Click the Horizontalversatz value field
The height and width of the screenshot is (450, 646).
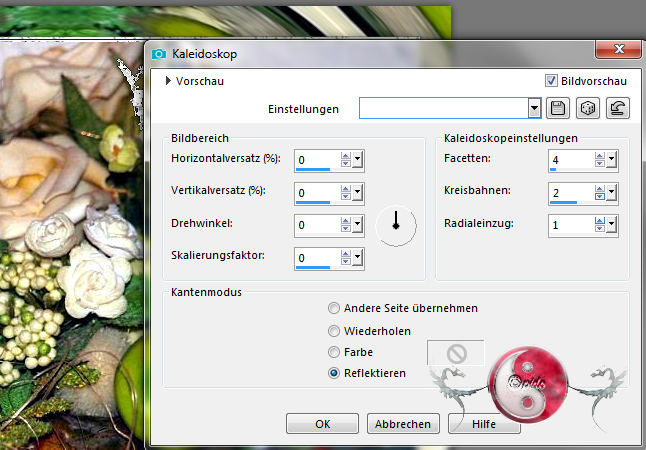point(316,160)
